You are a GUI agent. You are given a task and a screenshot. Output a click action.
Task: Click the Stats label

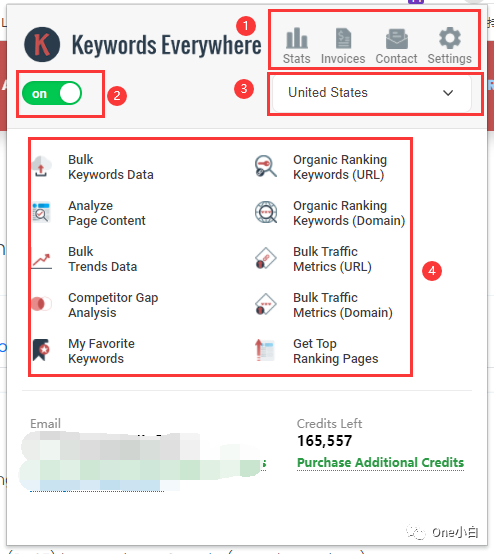(297, 59)
